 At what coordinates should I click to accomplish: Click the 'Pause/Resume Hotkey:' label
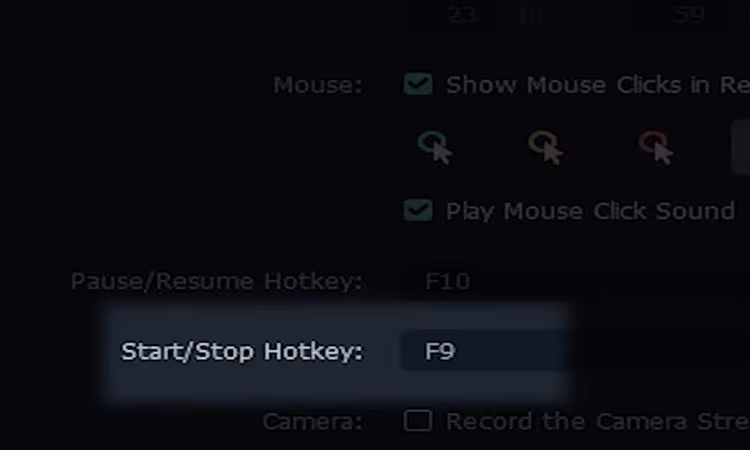[x=217, y=281]
